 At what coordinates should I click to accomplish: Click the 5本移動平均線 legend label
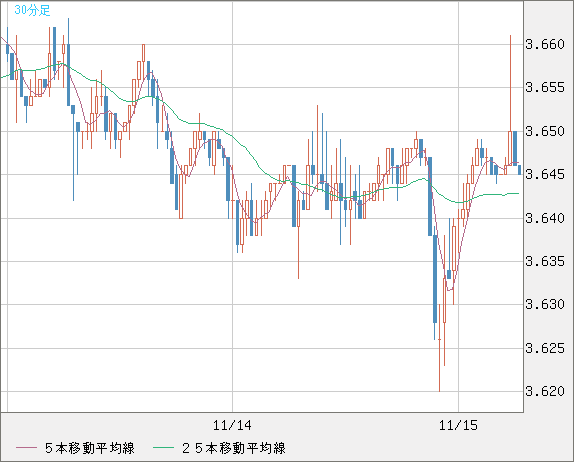(90, 448)
